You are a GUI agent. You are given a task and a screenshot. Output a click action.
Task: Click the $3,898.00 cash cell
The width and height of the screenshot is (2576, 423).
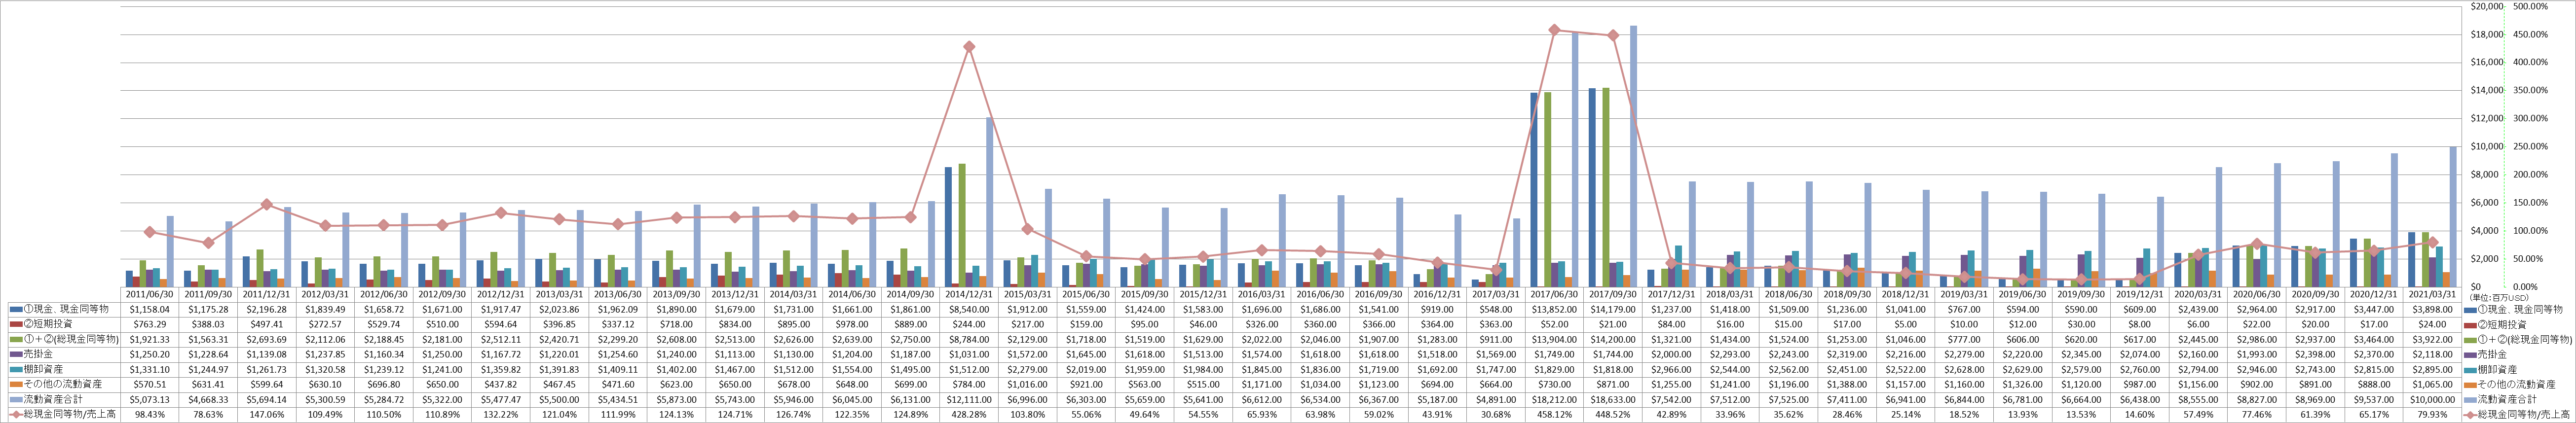point(2432,310)
